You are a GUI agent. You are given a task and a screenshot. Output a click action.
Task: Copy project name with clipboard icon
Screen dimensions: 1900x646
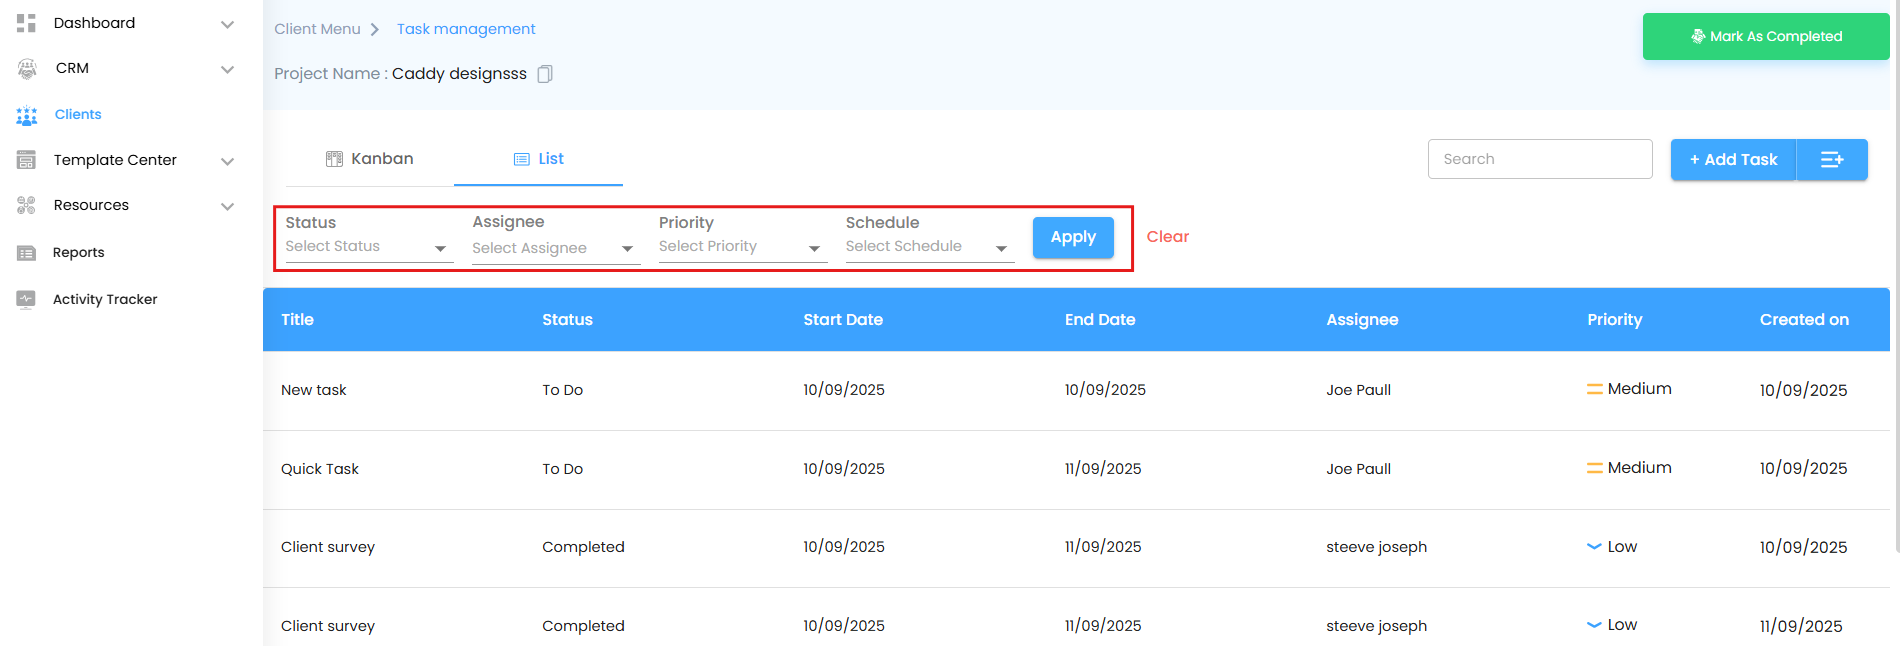545,74
